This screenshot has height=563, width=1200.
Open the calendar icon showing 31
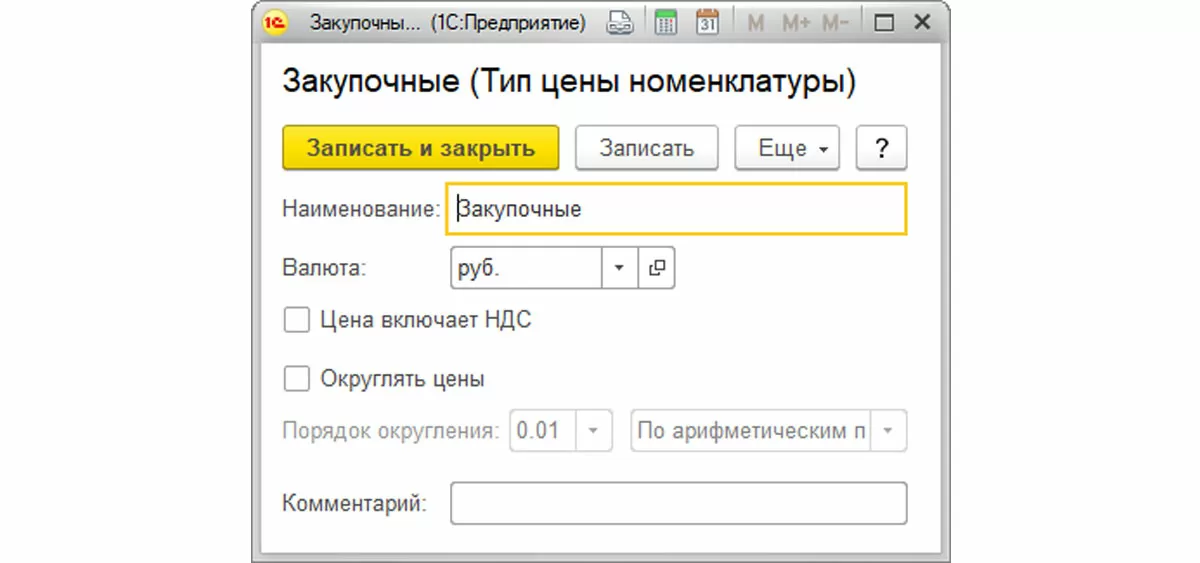coord(708,23)
